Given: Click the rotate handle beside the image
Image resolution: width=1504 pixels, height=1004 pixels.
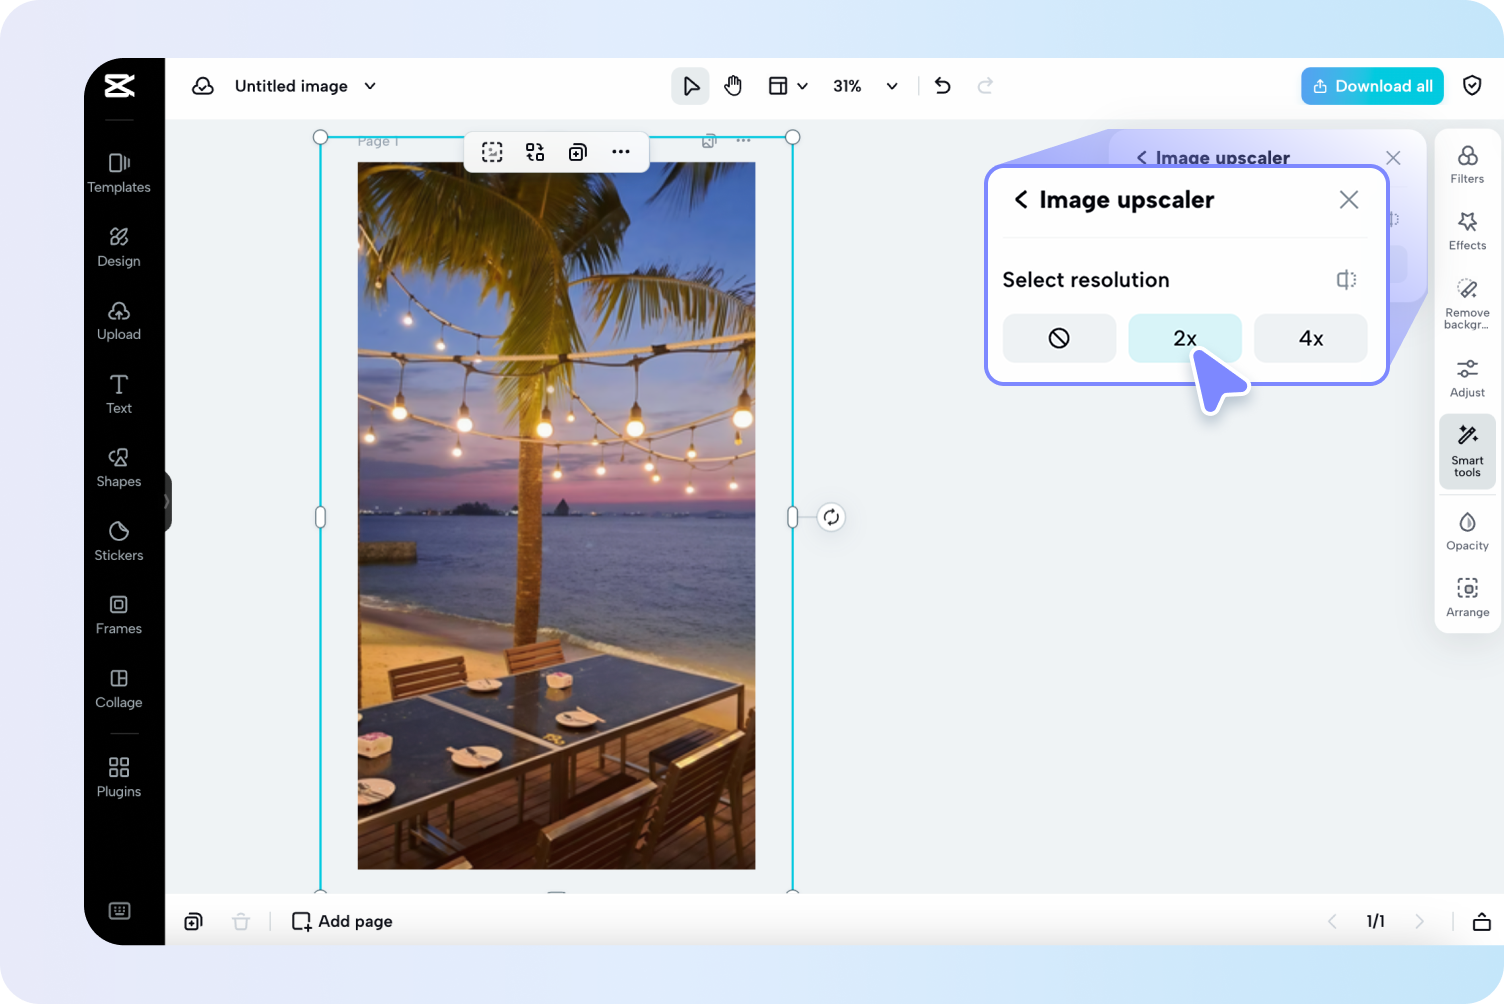Looking at the screenshot, I should click(831, 517).
